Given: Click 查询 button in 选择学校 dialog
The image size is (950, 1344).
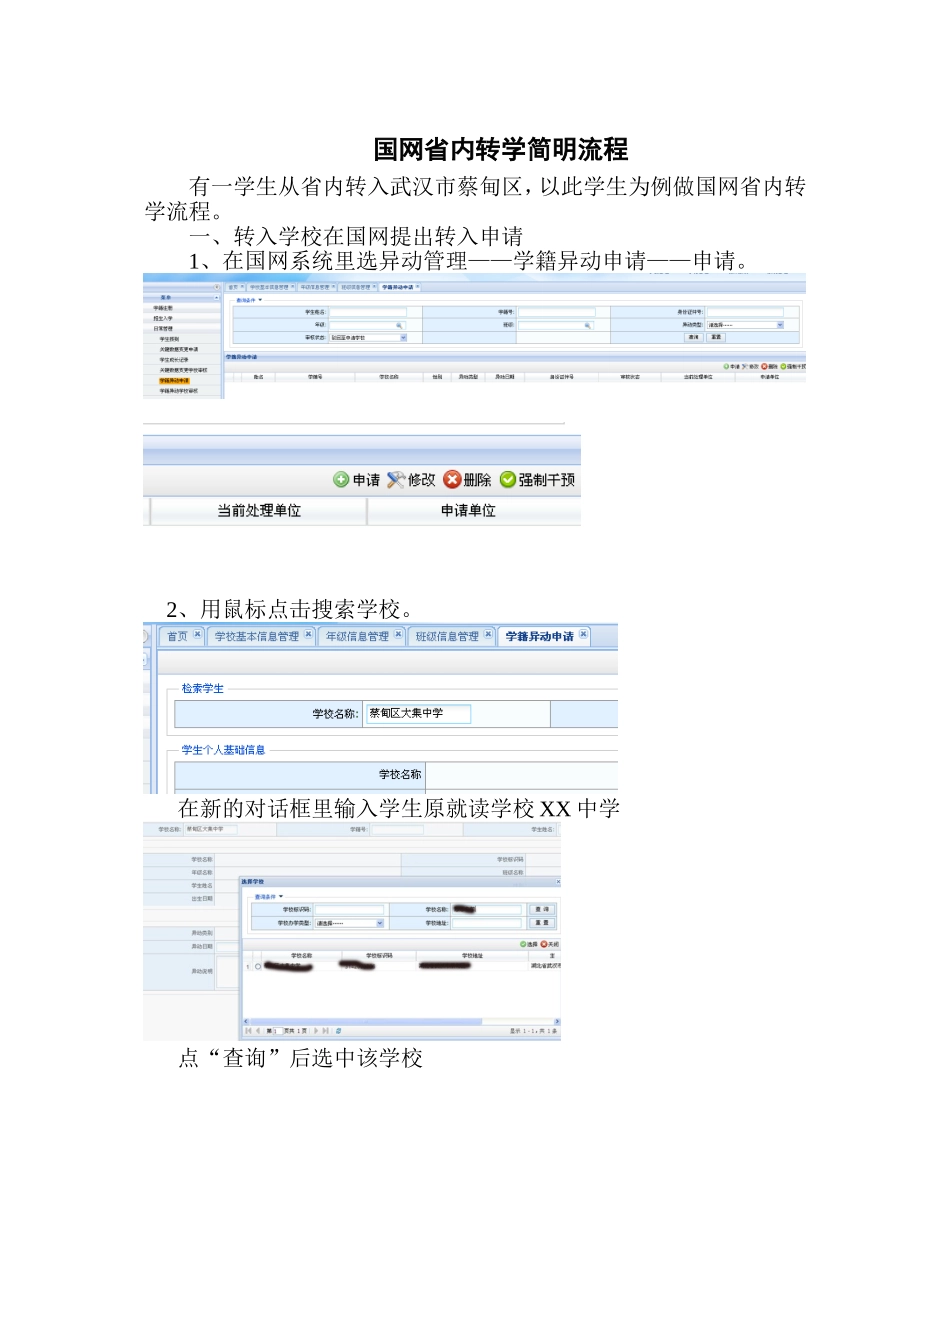Looking at the screenshot, I should click(542, 910).
